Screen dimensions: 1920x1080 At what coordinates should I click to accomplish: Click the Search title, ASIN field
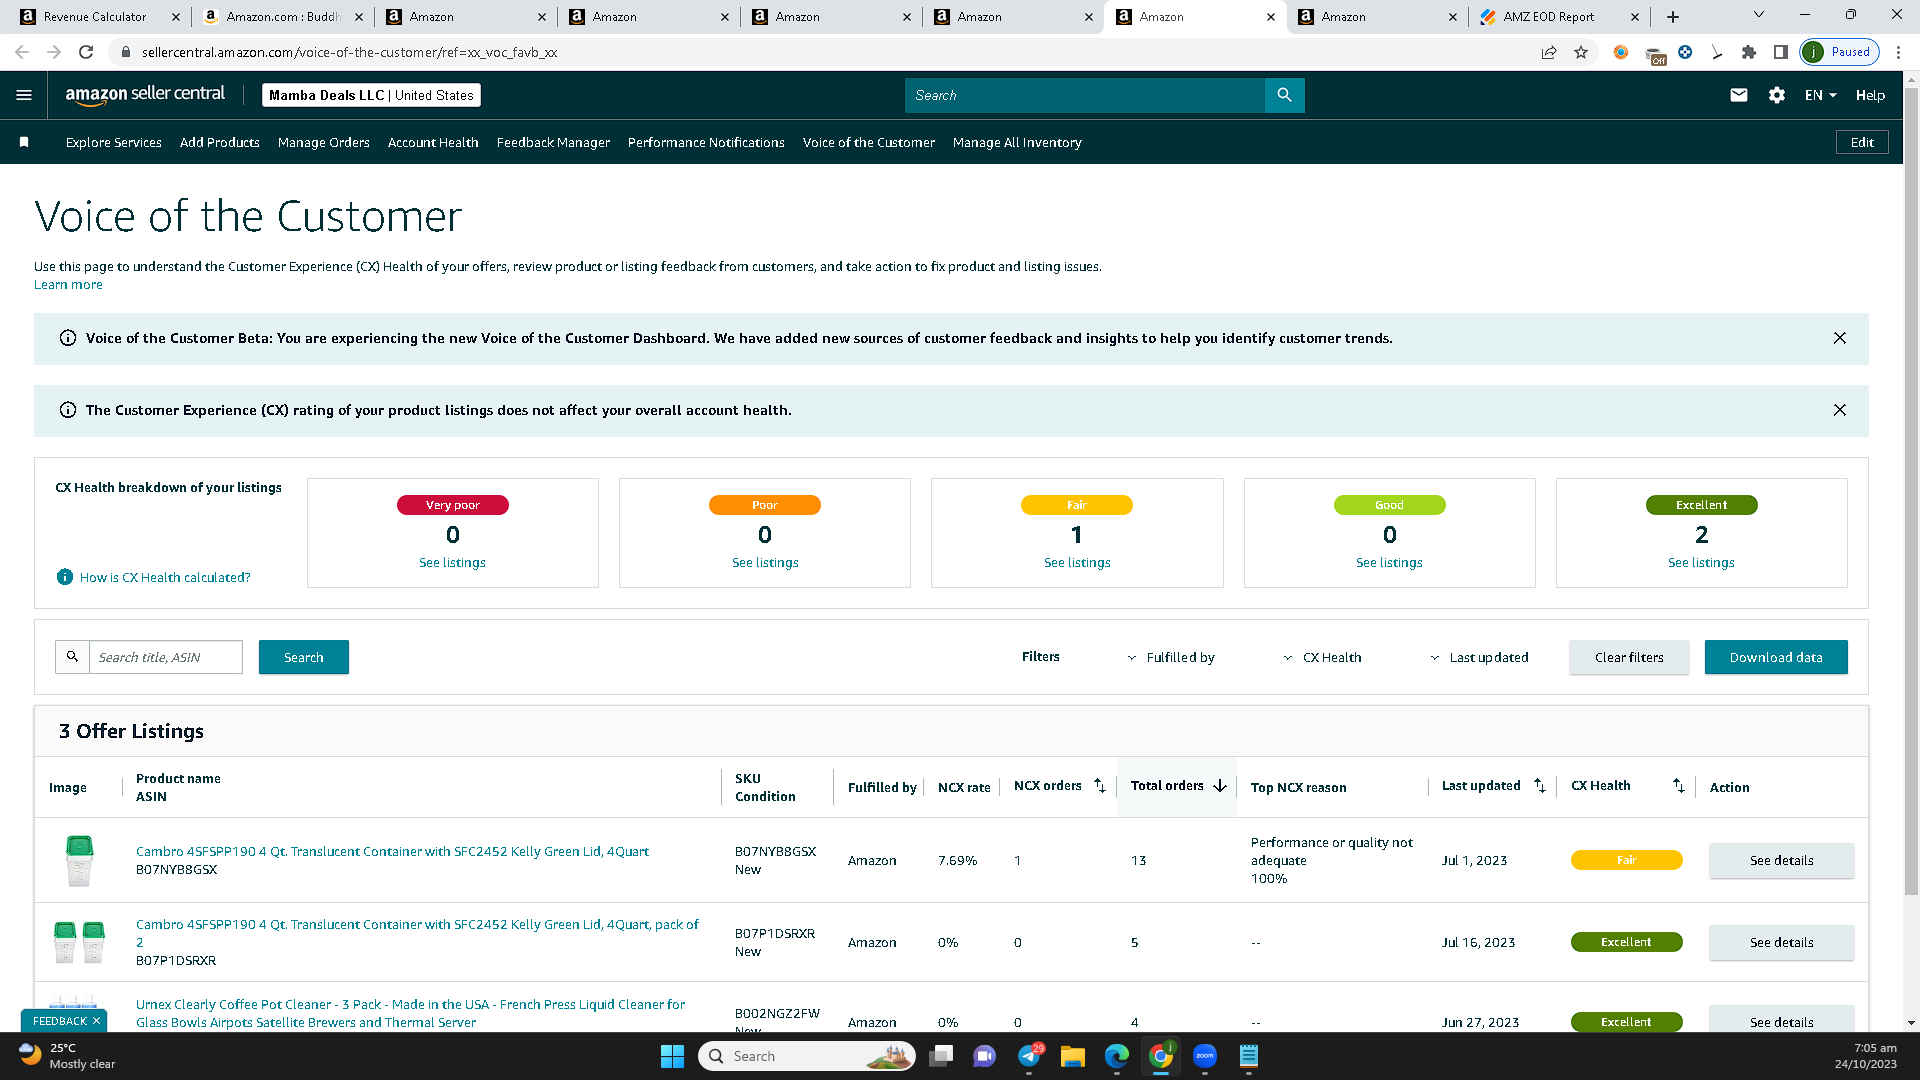(166, 657)
